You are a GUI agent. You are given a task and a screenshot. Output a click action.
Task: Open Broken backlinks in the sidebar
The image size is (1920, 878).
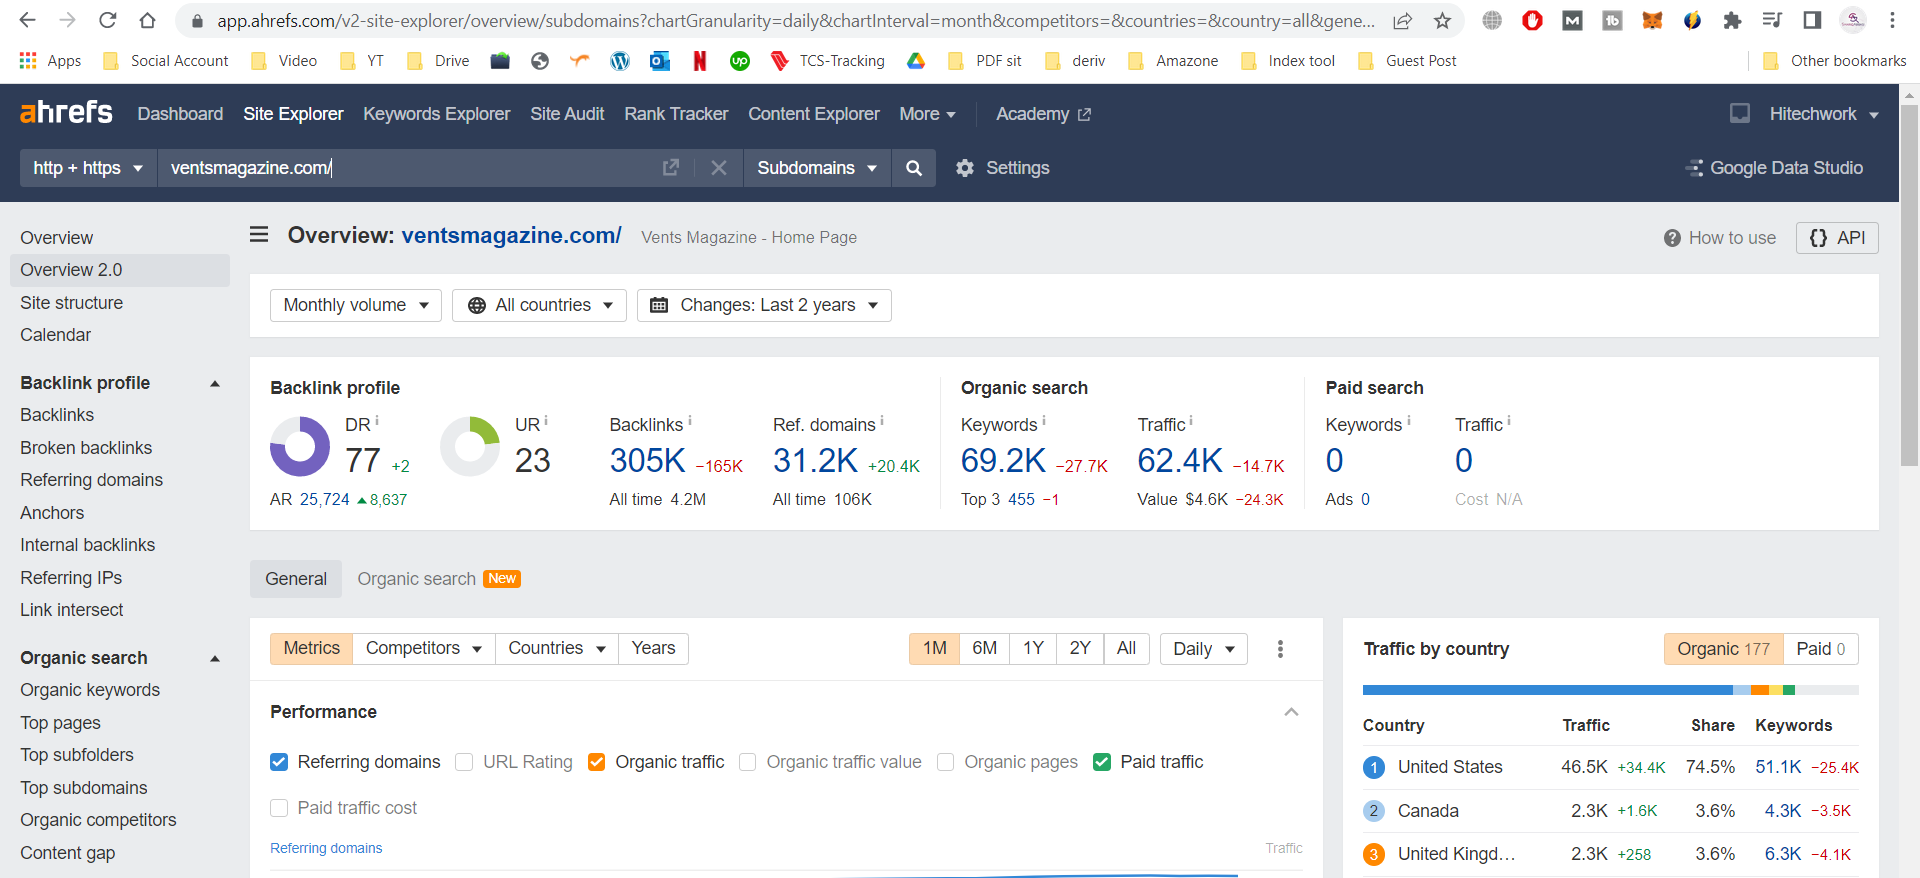pos(86,448)
